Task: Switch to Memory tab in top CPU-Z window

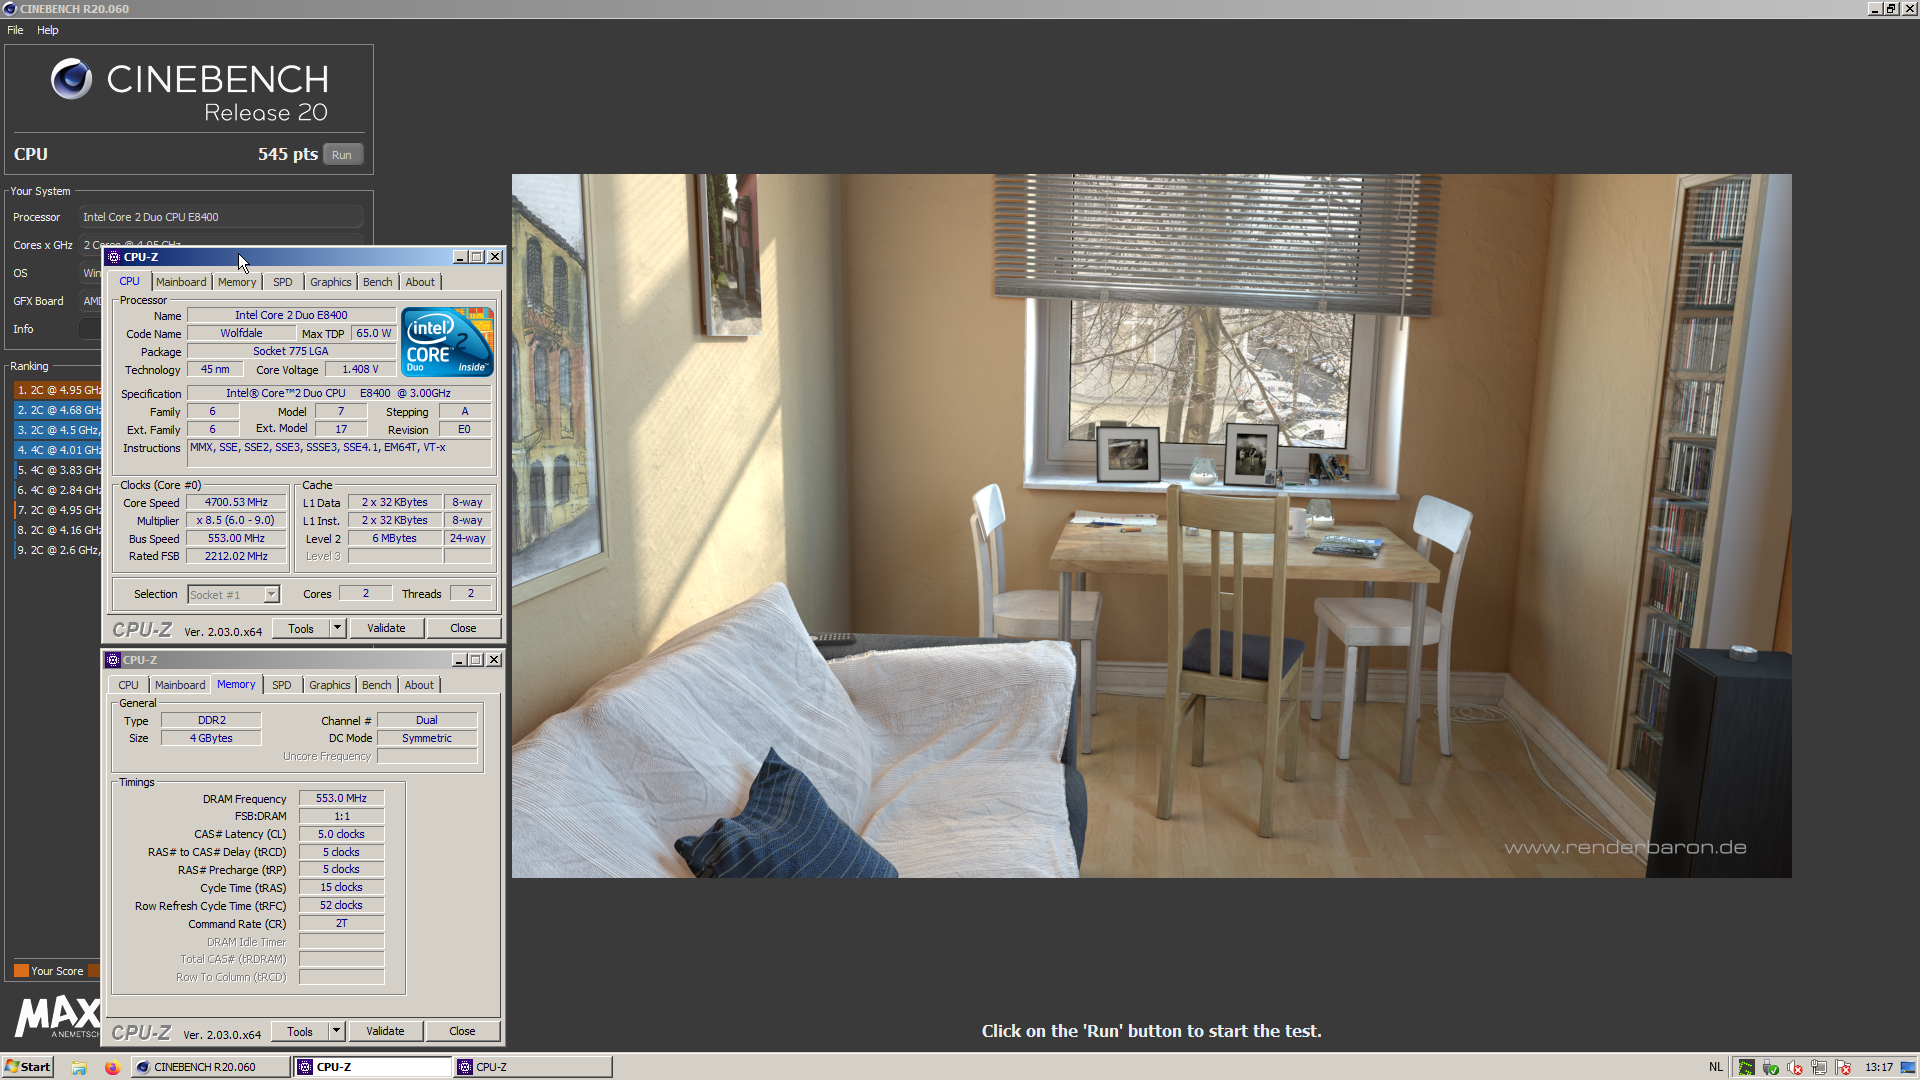Action: (x=237, y=282)
